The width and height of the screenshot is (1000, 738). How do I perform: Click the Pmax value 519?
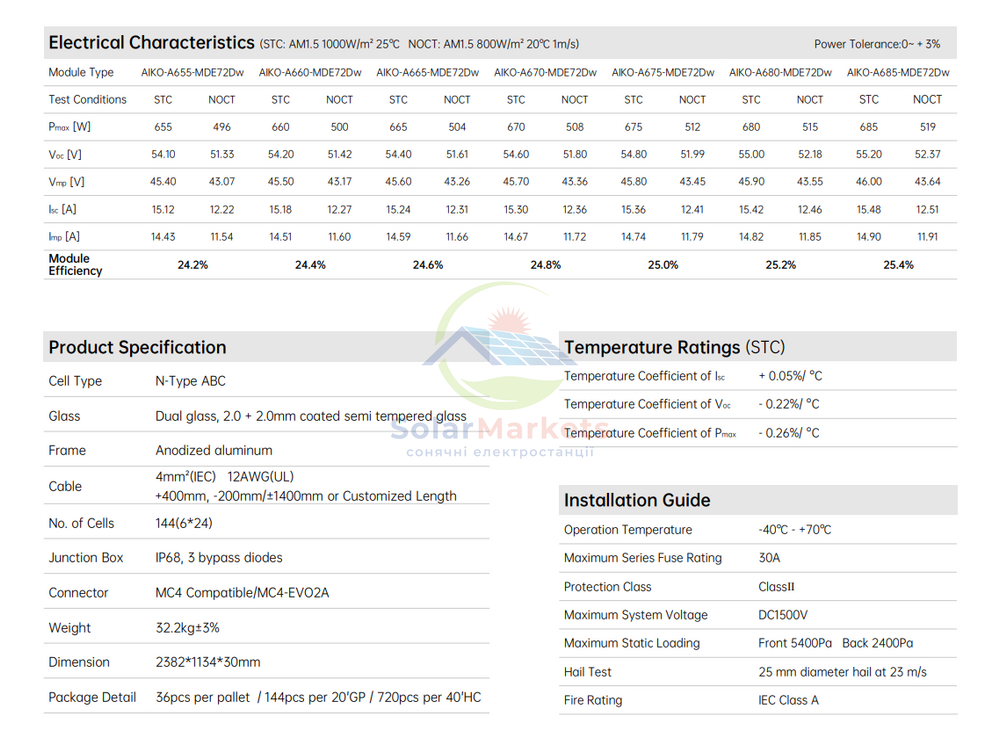[928, 127]
